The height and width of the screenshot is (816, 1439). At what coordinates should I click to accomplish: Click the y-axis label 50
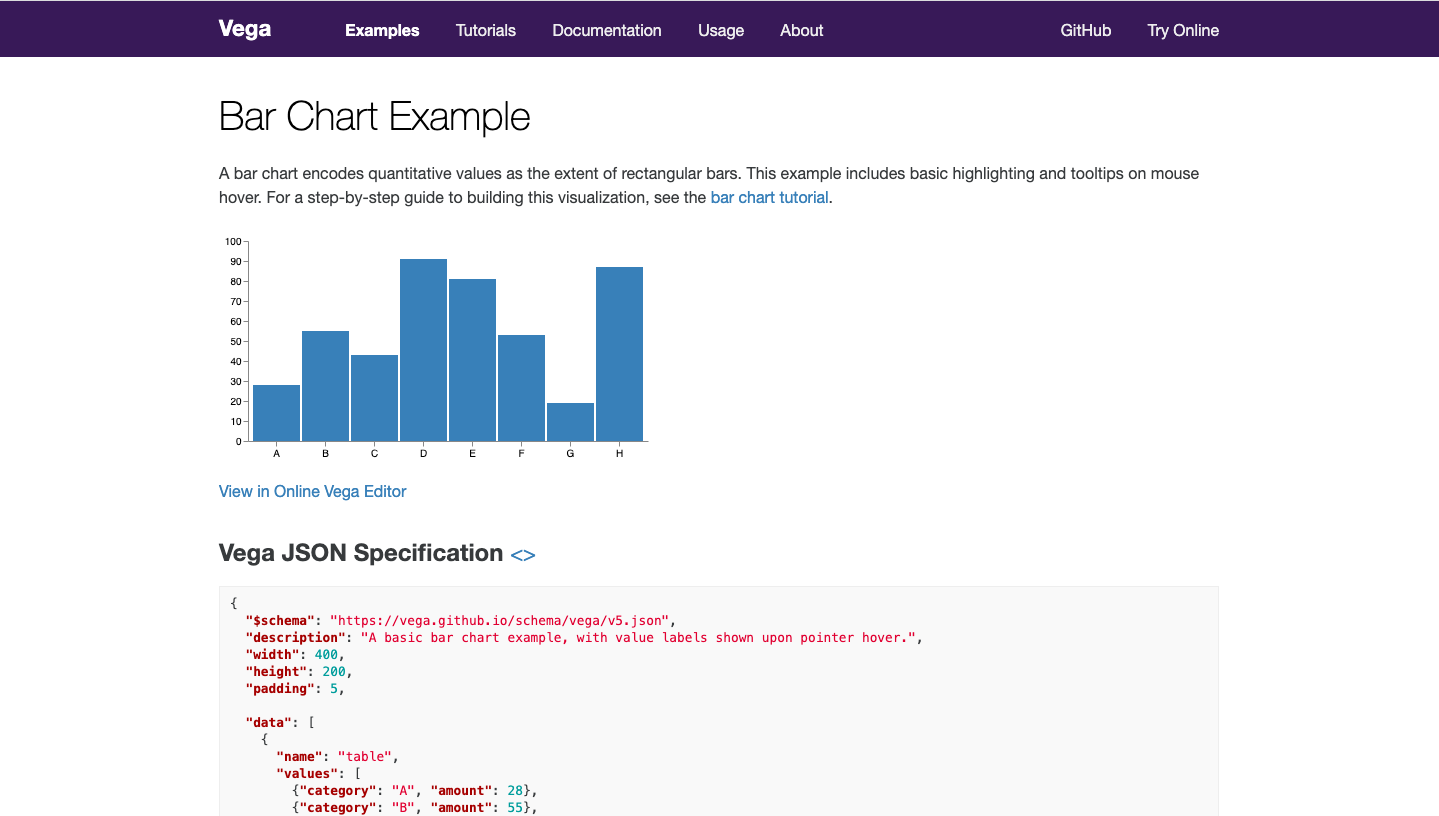click(x=236, y=341)
